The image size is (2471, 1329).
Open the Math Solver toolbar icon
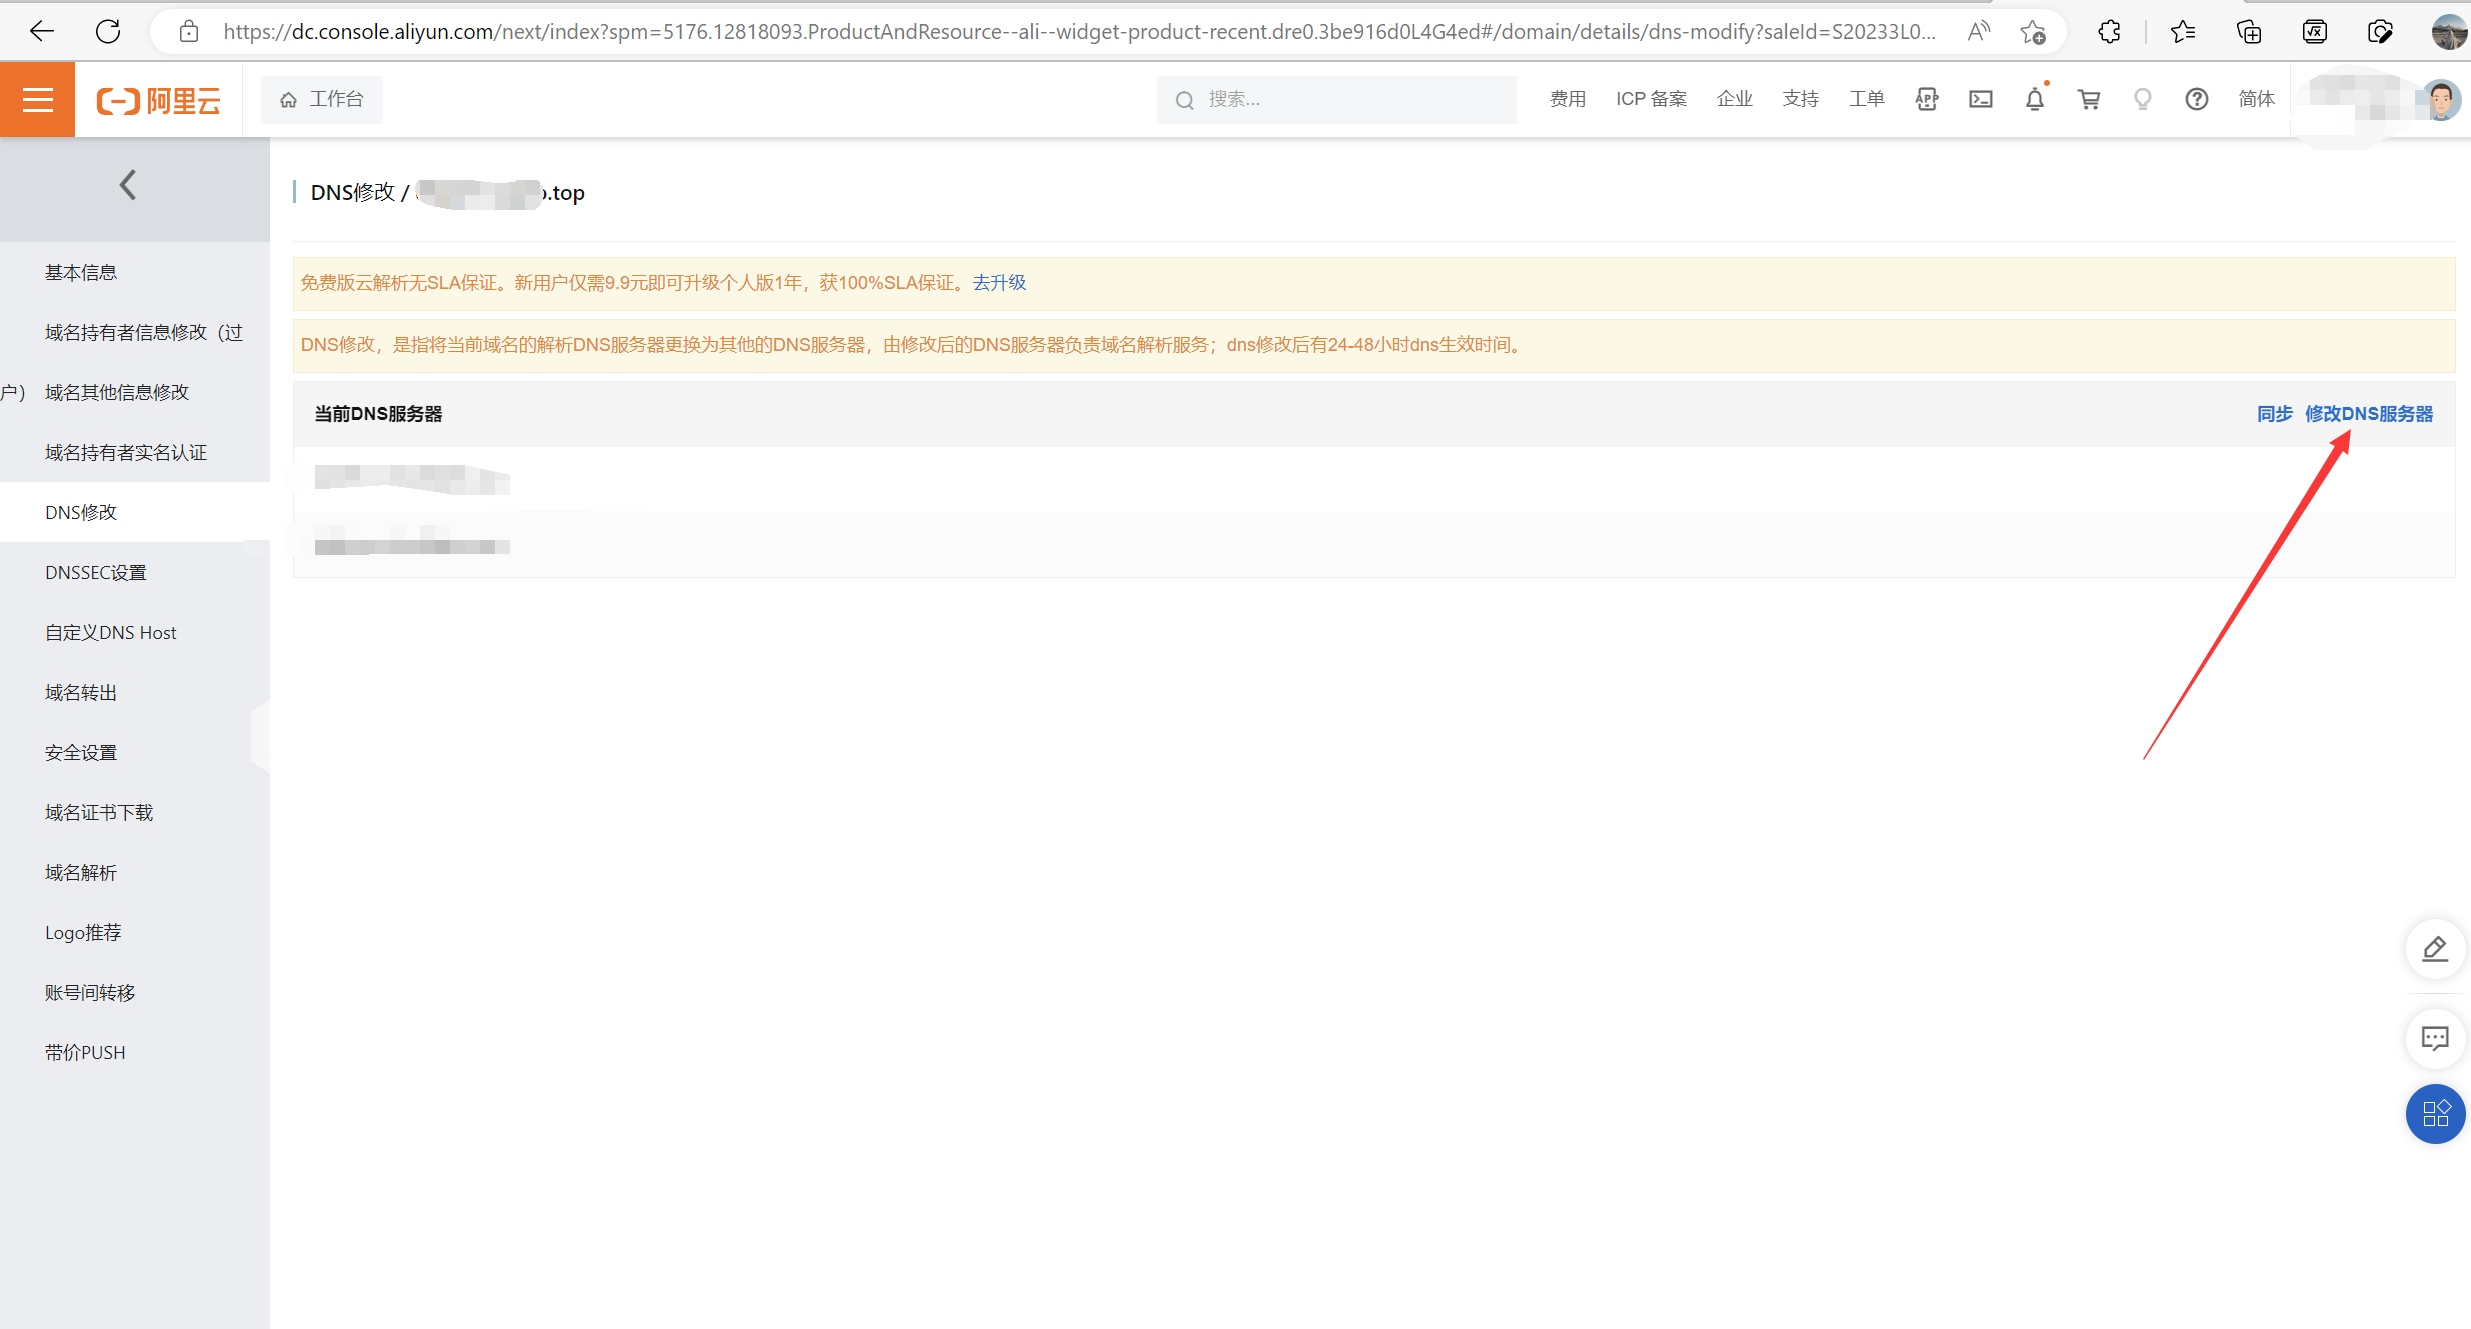click(x=2314, y=31)
